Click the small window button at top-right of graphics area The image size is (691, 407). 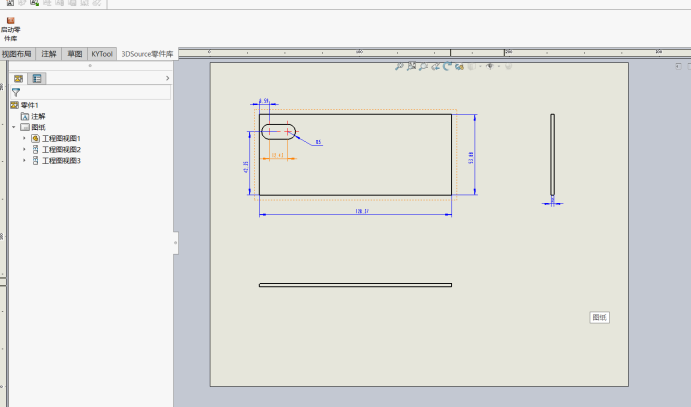[678, 67]
